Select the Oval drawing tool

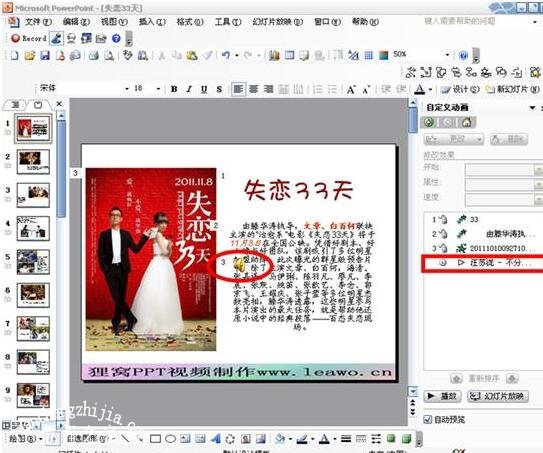pos(170,439)
